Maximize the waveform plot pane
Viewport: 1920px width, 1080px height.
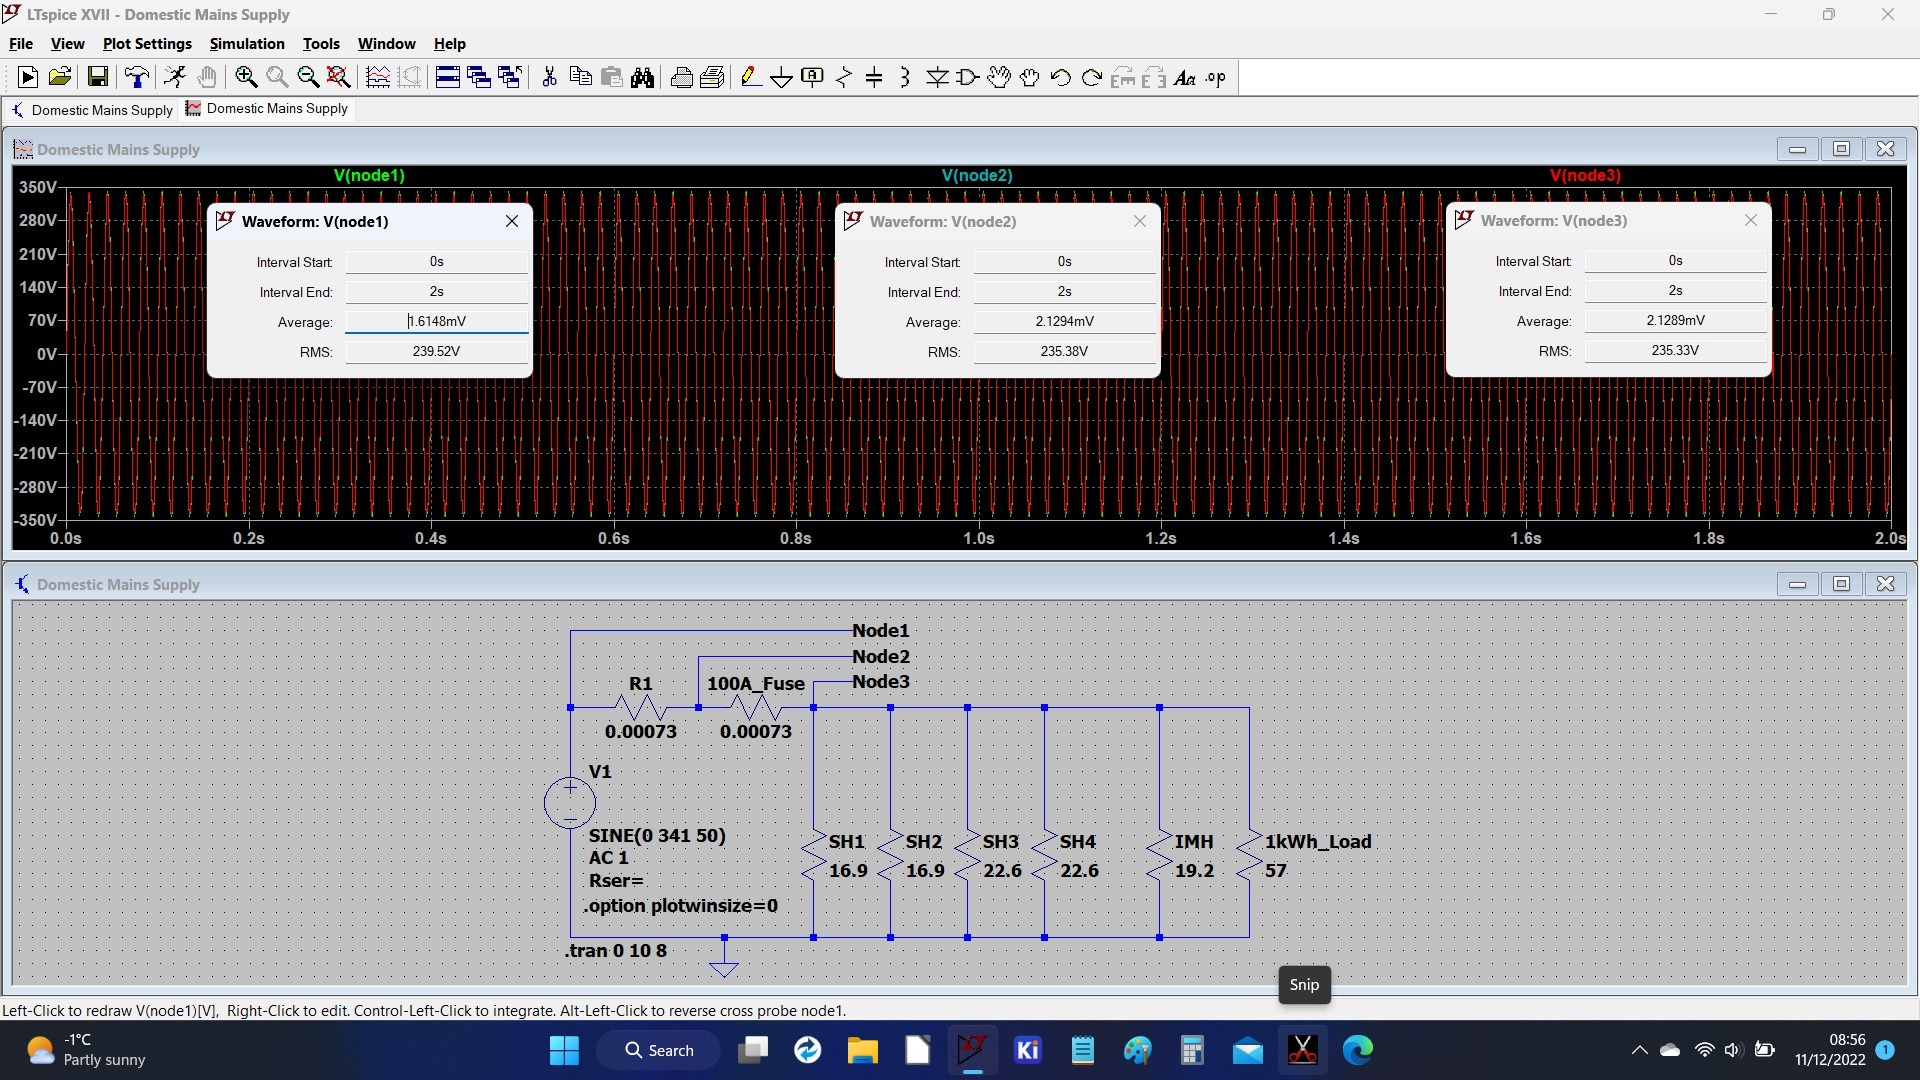(x=1841, y=149)
